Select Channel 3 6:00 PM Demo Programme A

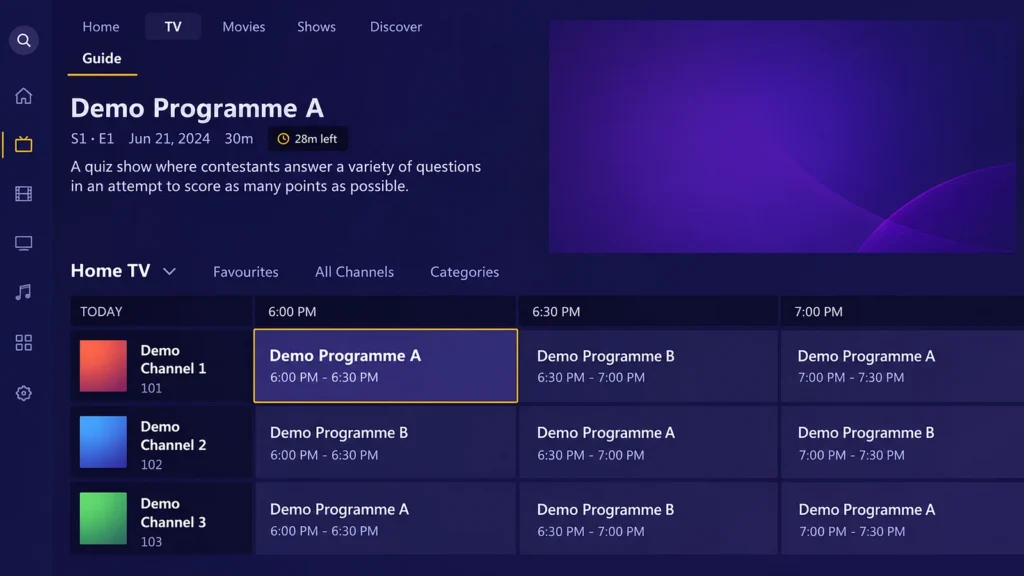[x=385, y=519]
